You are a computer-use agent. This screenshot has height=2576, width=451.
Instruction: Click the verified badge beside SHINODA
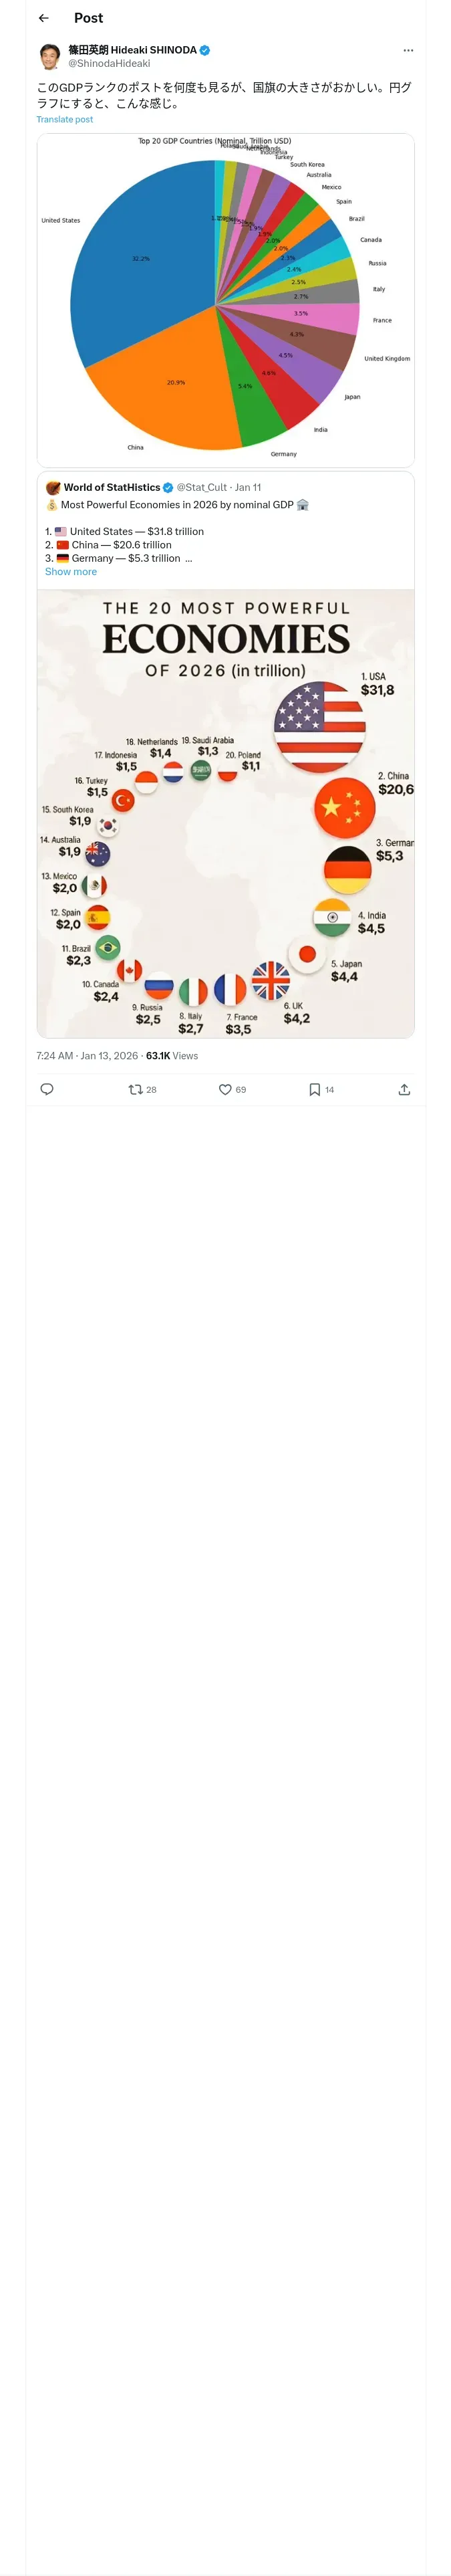point(205,50)
